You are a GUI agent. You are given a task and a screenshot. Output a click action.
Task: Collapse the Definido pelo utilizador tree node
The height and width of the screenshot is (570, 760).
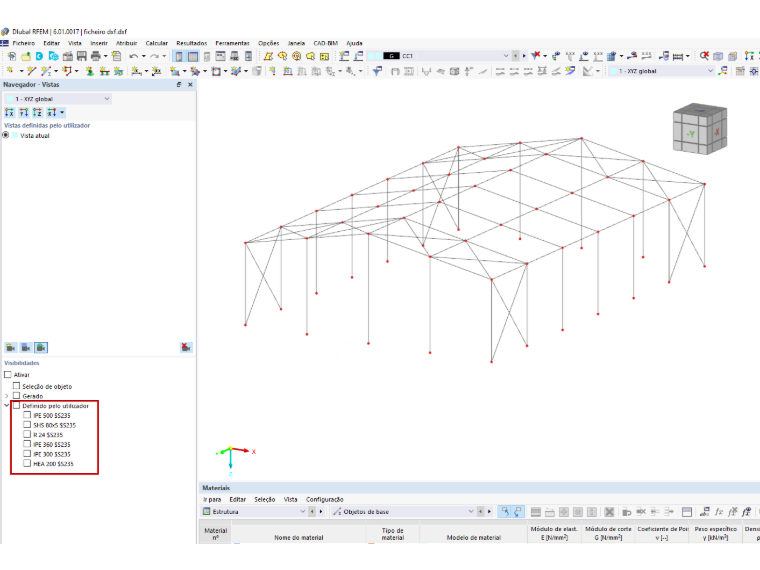pos(7,405)
